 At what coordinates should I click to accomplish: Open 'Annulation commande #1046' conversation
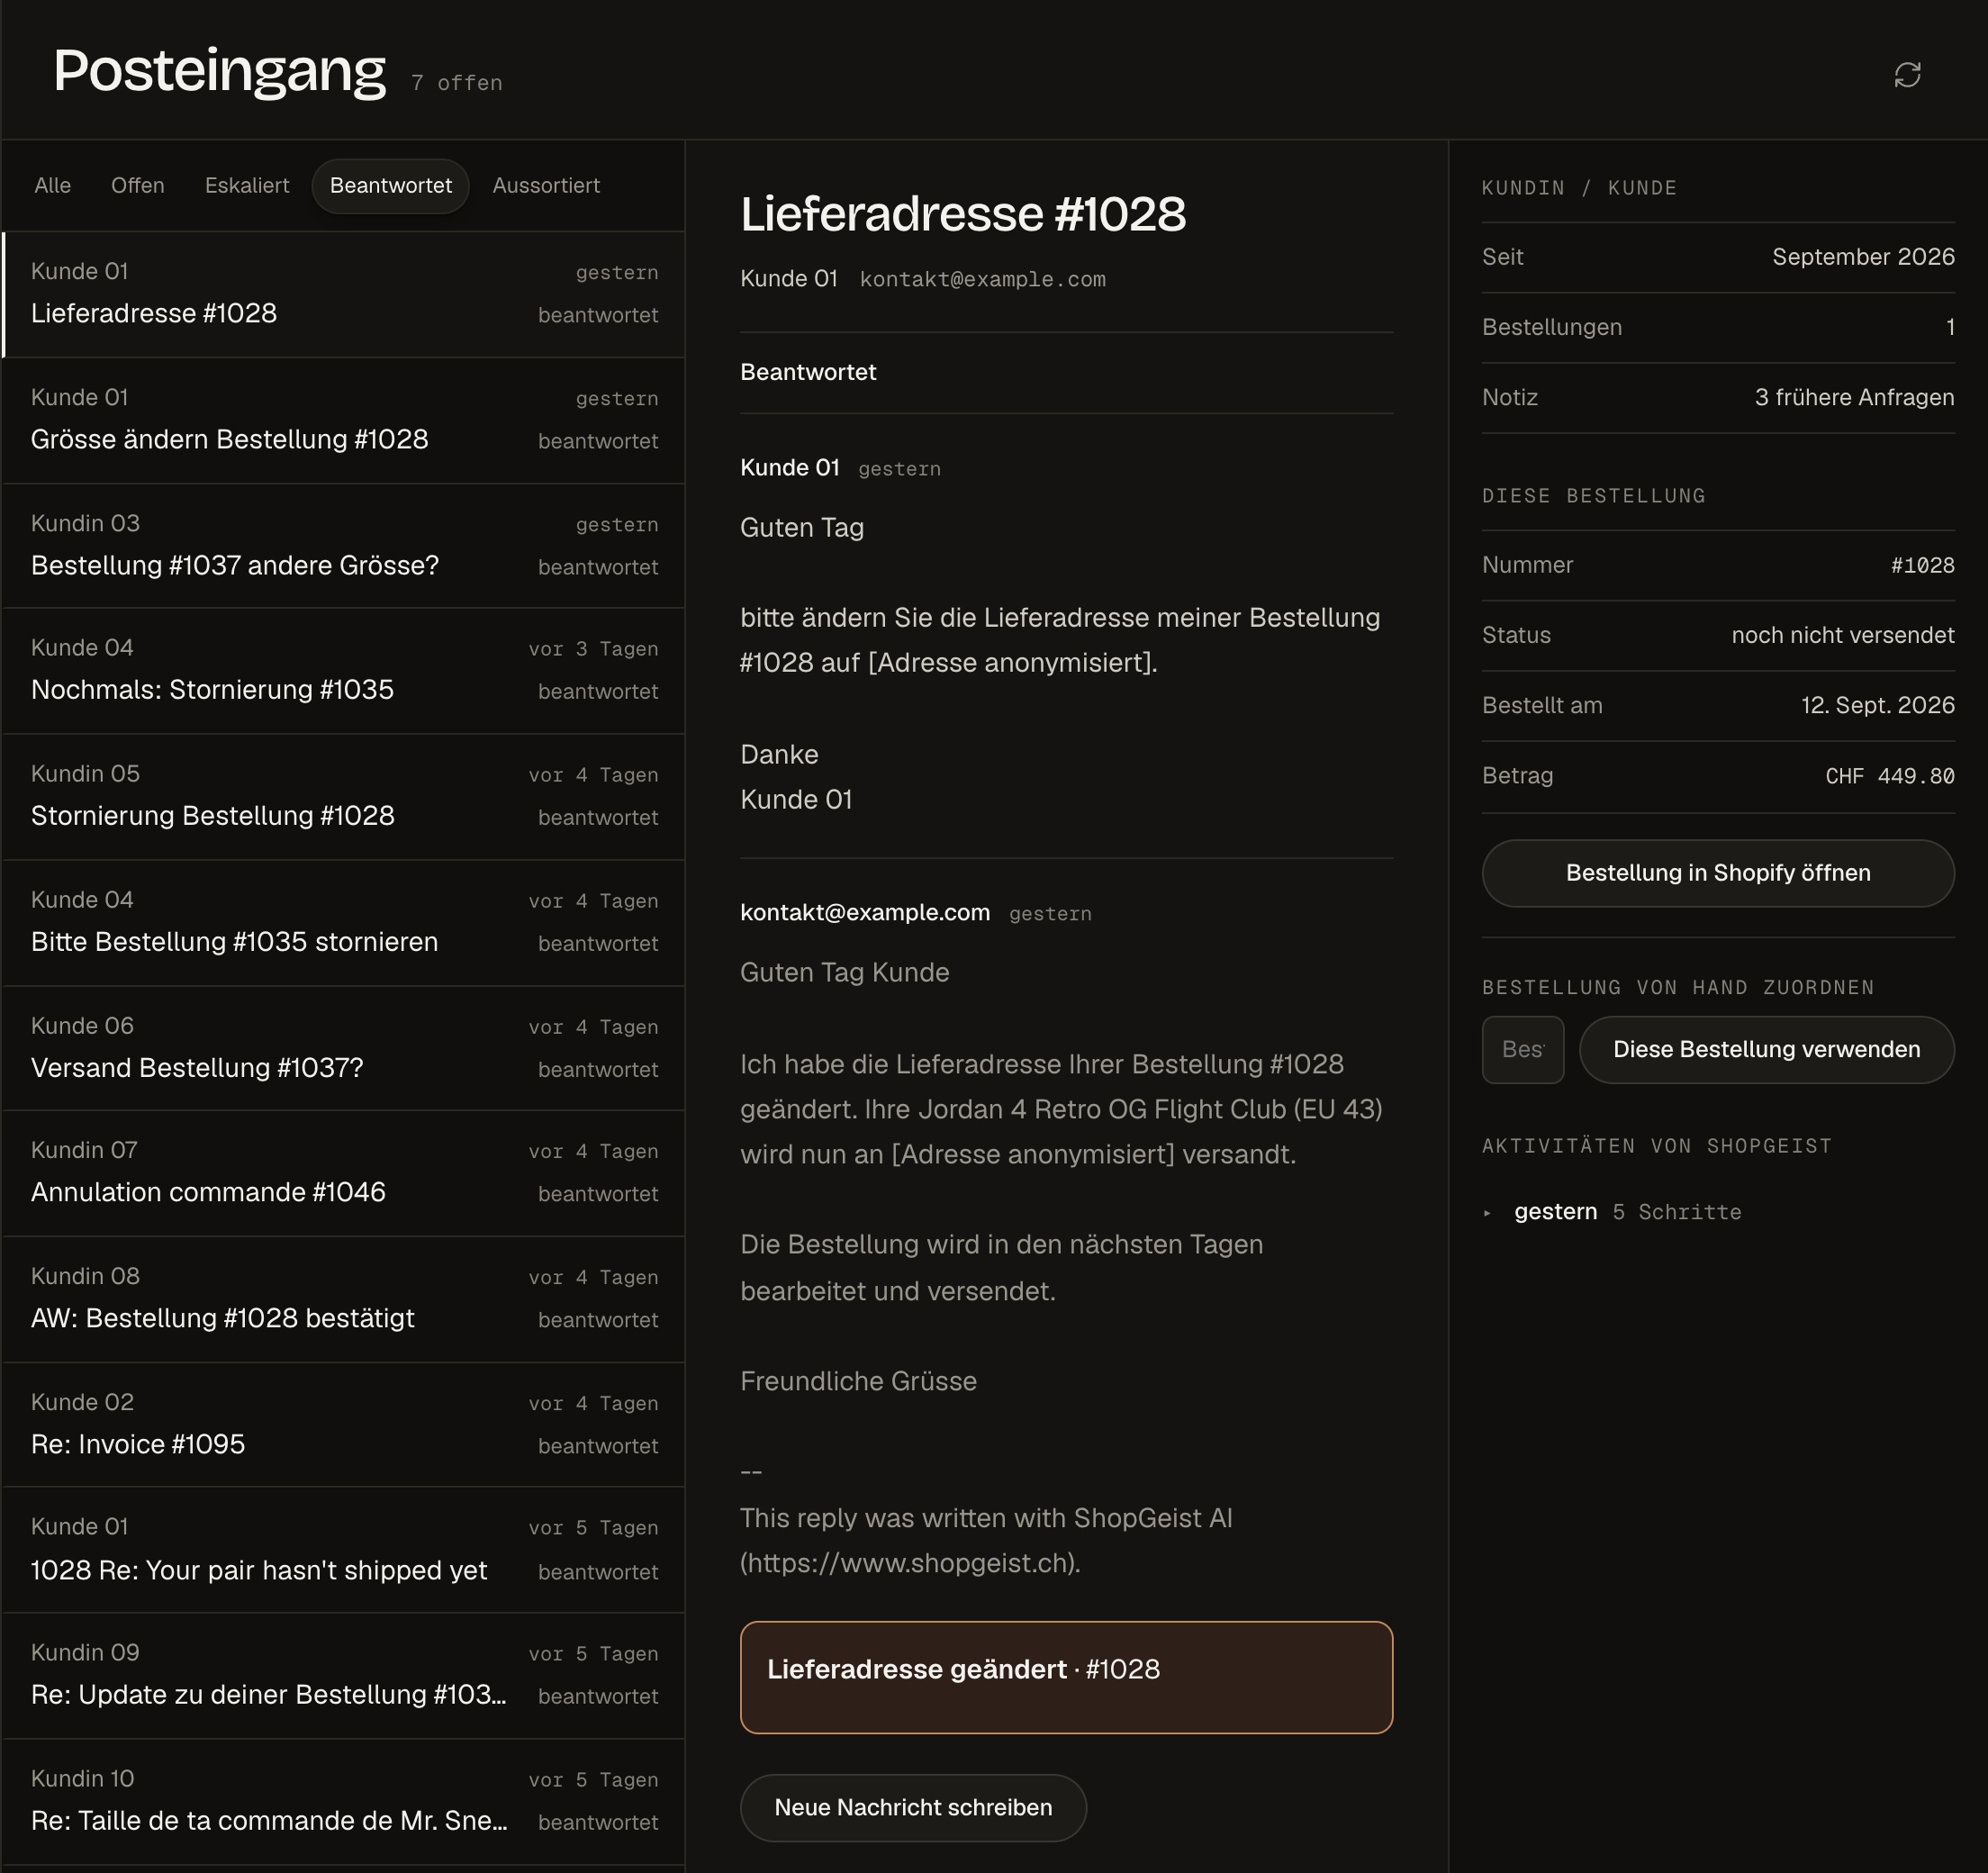(343, 1173)
